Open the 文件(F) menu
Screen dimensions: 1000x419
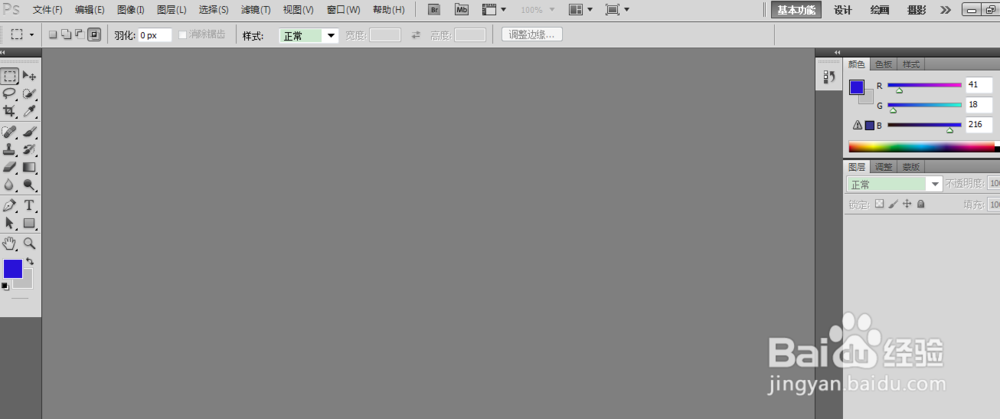pos(47,10)
